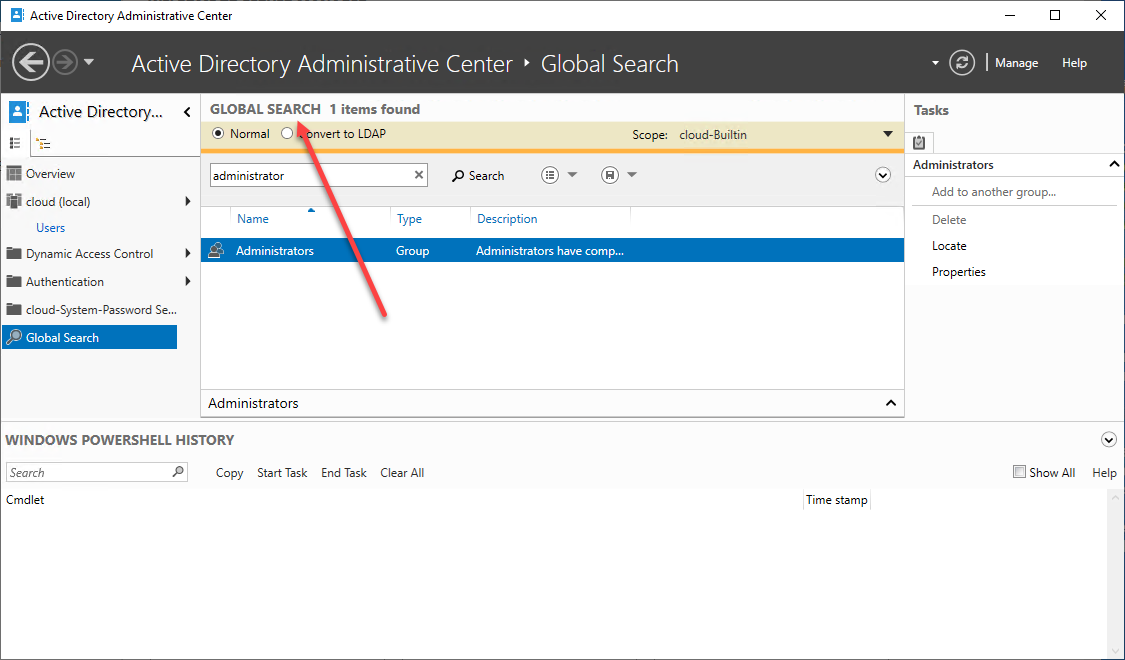
Task: Switch to list view tab icon
Action: pos(15,143)
